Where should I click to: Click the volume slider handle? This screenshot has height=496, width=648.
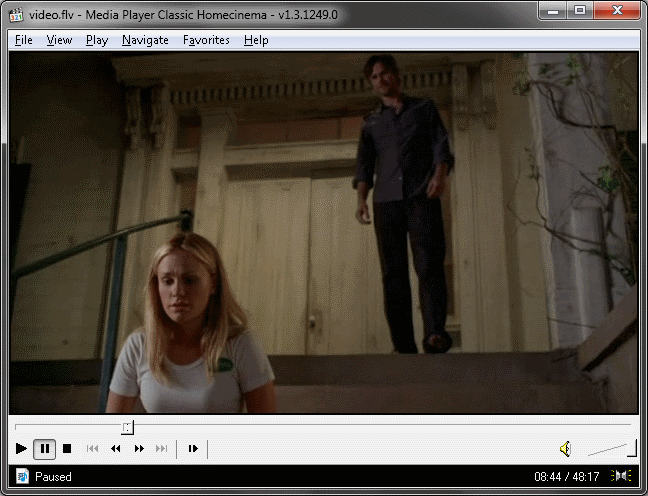pos(632,449)
